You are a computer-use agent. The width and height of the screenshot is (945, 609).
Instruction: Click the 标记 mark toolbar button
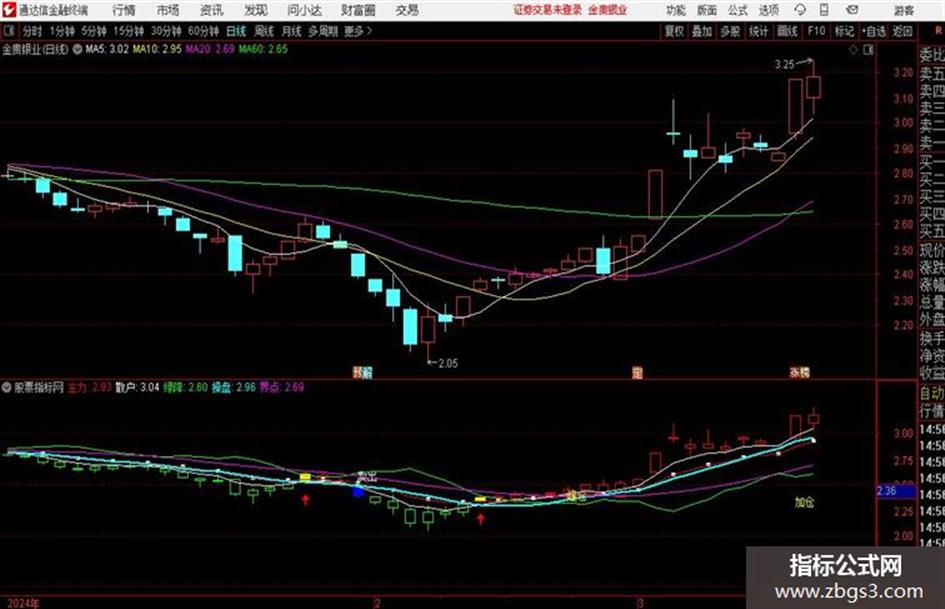point(844,31)
